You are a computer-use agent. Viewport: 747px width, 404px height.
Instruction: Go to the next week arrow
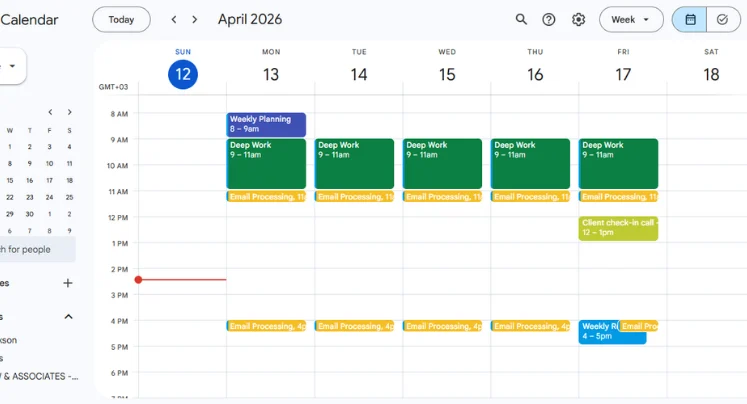(x=194, y=20)
